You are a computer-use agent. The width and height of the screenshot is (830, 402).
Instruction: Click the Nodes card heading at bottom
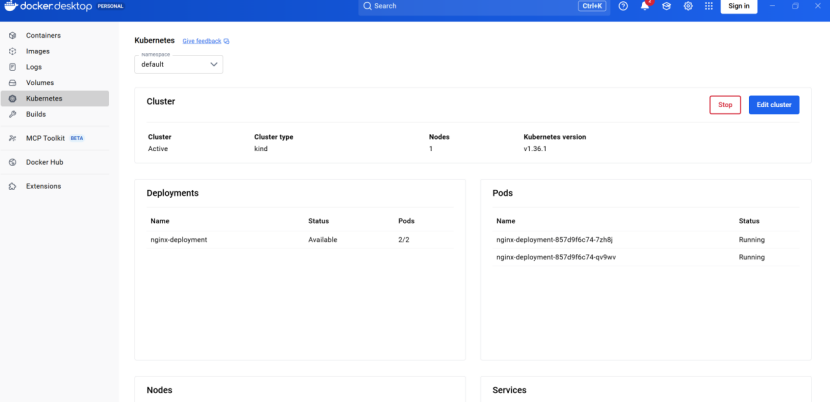click(x=159, y=390)
